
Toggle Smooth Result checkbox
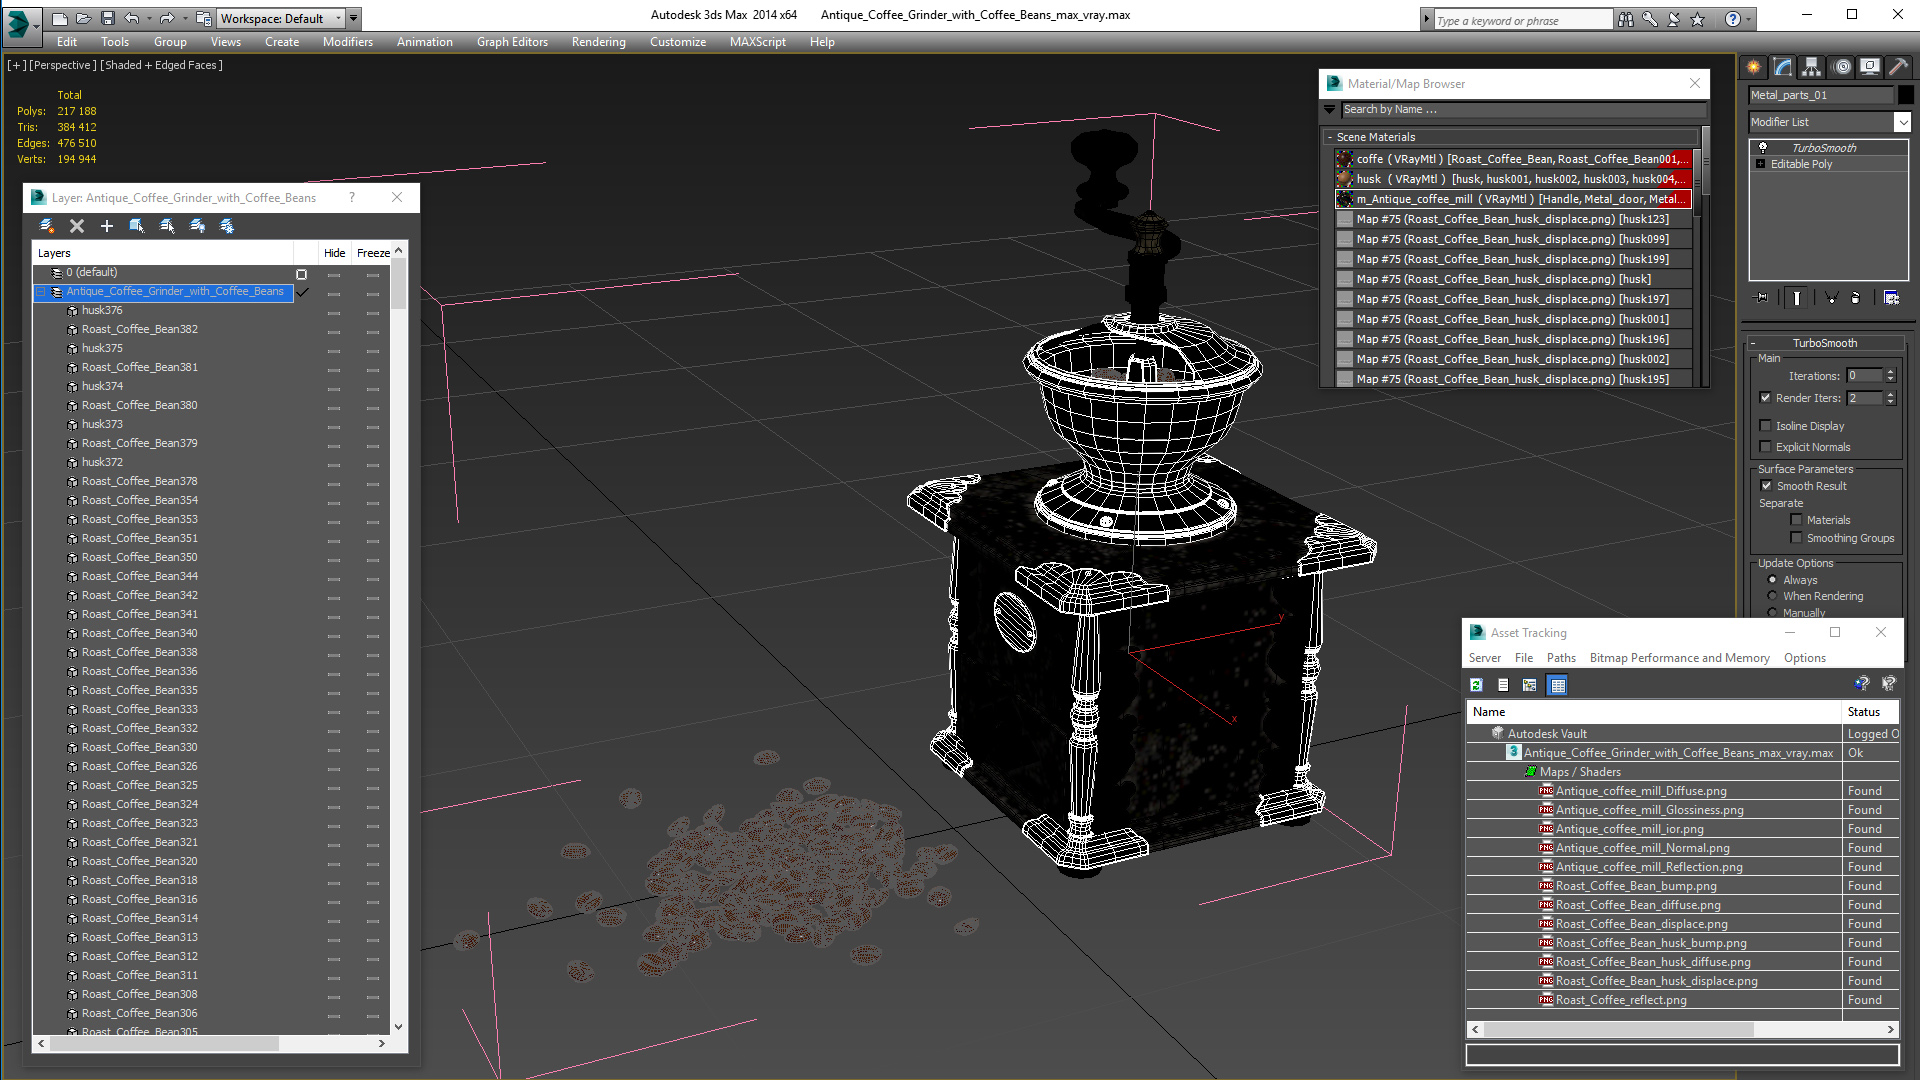point(1766,486)
